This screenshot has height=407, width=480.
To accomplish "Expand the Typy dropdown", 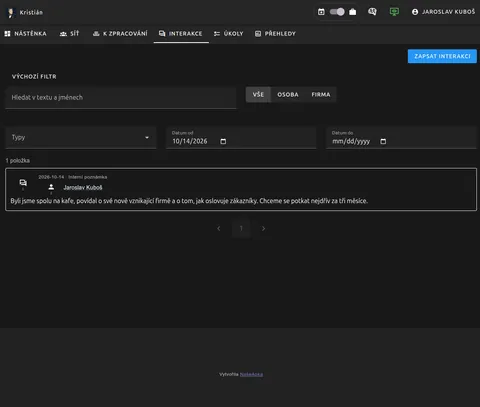I will [81, 137].
